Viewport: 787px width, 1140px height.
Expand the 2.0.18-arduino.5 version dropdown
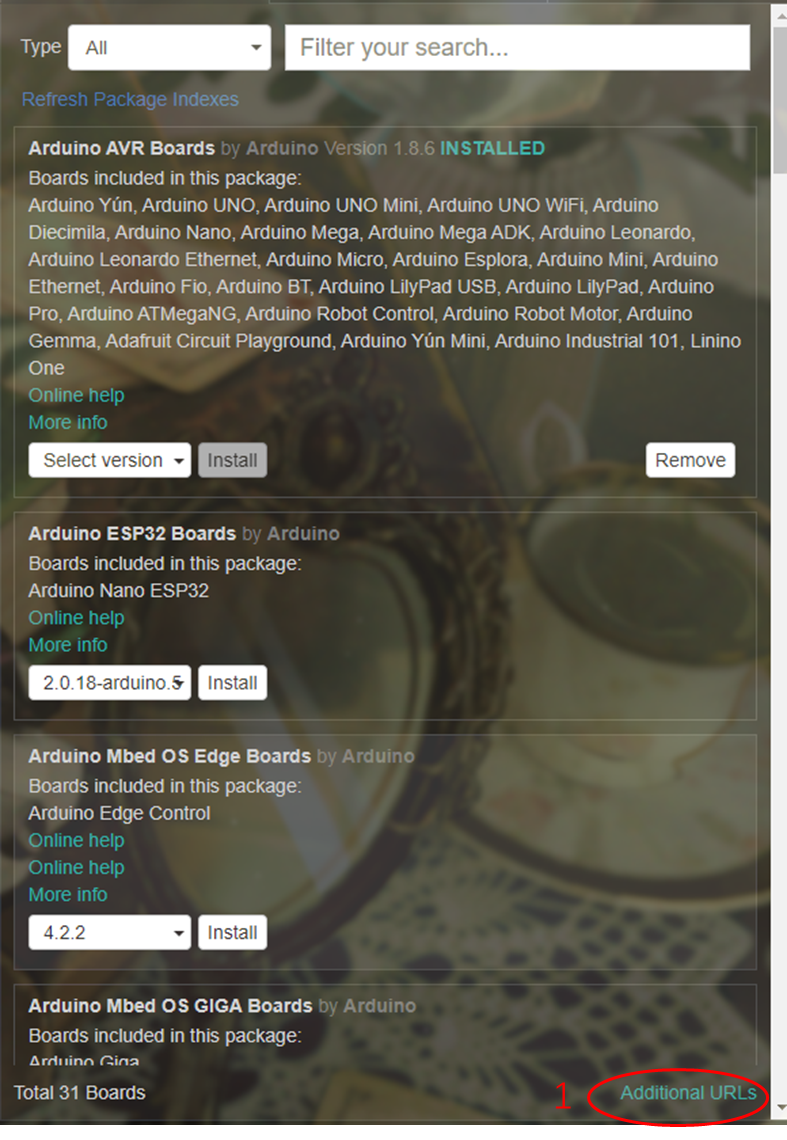tap(110, 683)
